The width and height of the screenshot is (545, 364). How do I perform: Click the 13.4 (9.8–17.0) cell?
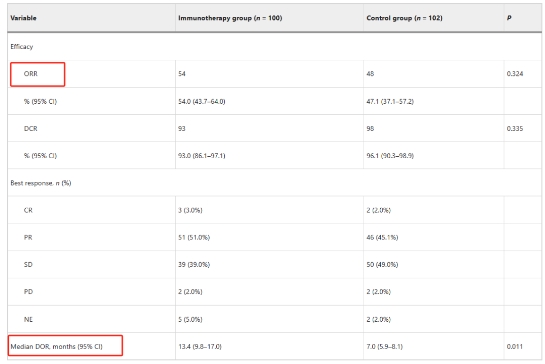click(x=200, y=346)
